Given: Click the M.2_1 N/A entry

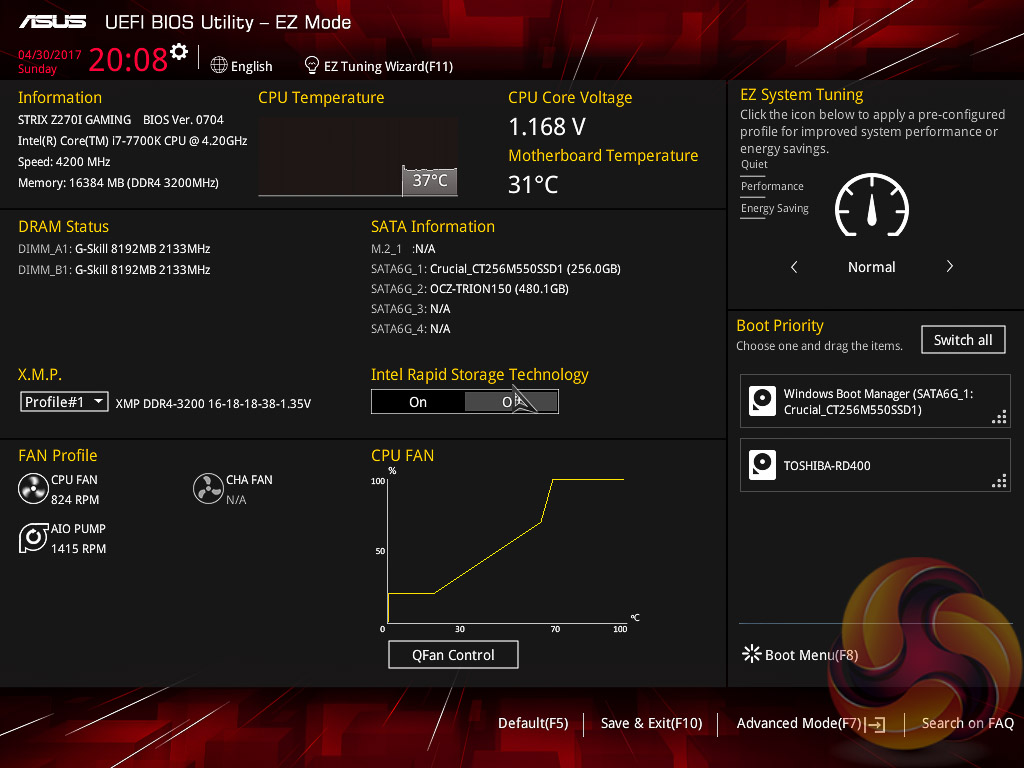Looking at the screenshot, I should pyautogui.click(x=403, y=249).
